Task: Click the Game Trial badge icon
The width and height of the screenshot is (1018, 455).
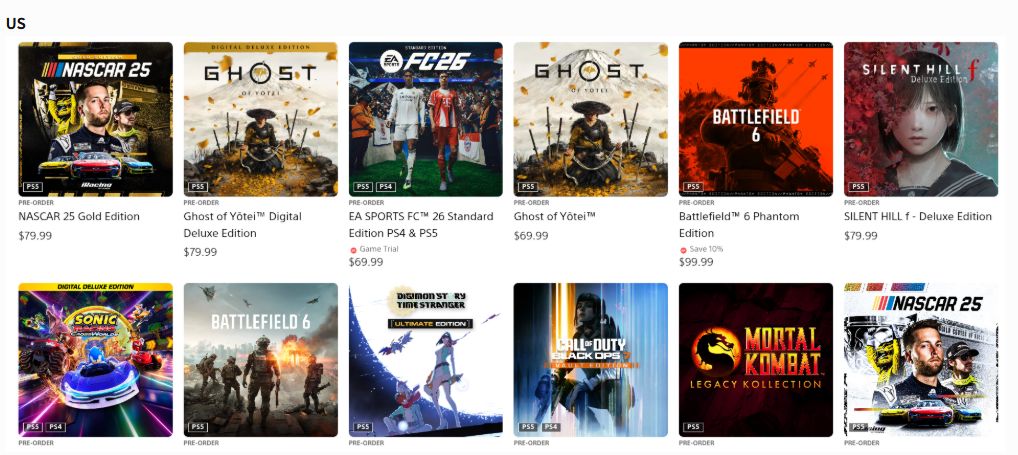Action: coord(353,250)
